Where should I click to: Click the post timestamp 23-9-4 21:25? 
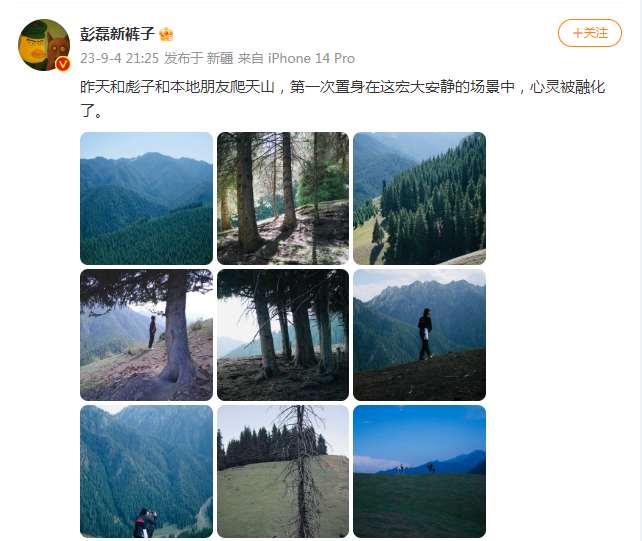(x=119, y=58)
